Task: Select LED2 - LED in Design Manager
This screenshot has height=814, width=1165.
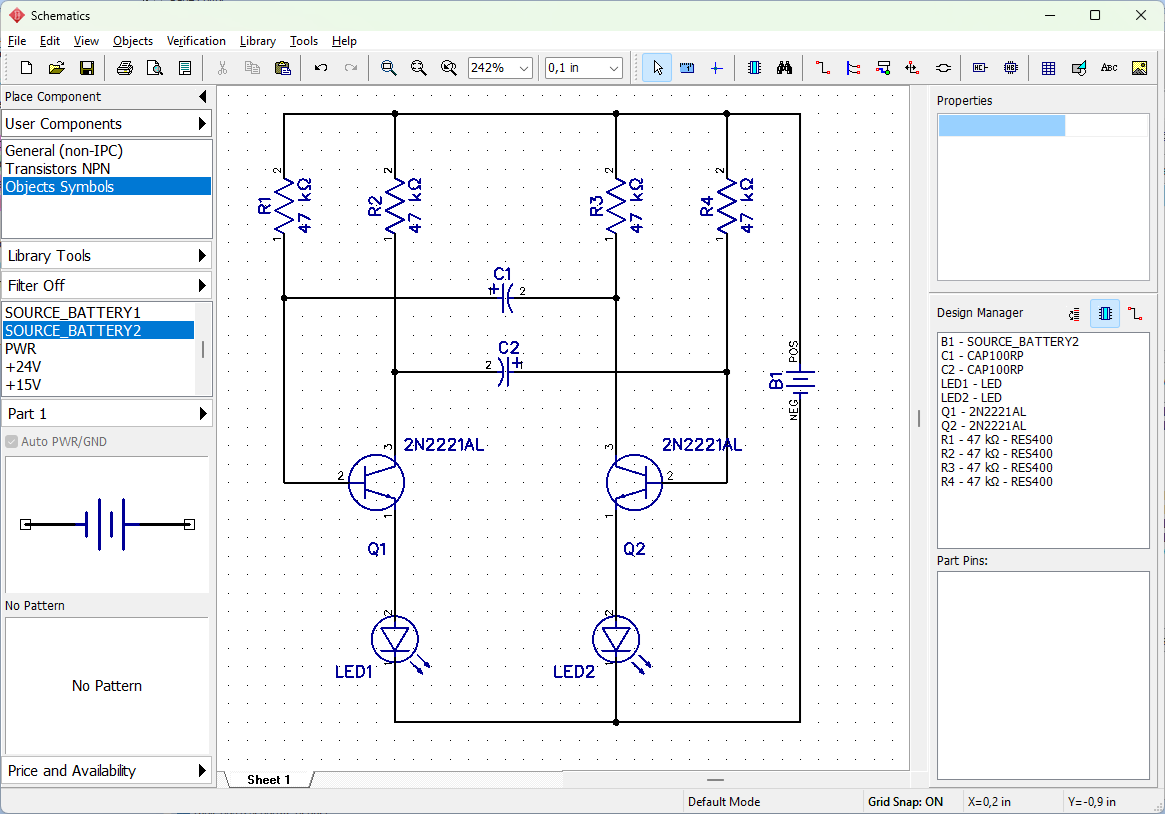Action: click(x=971, y=398)
